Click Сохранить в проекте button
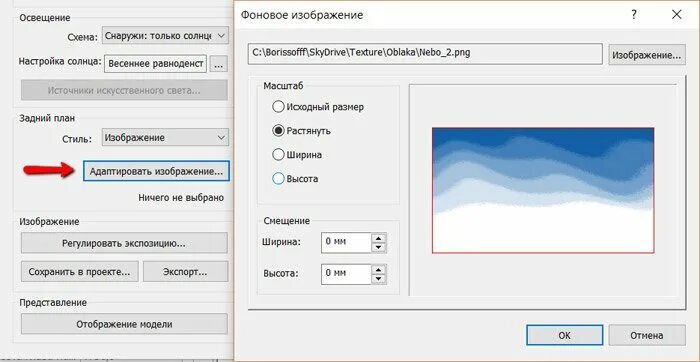 79,271
